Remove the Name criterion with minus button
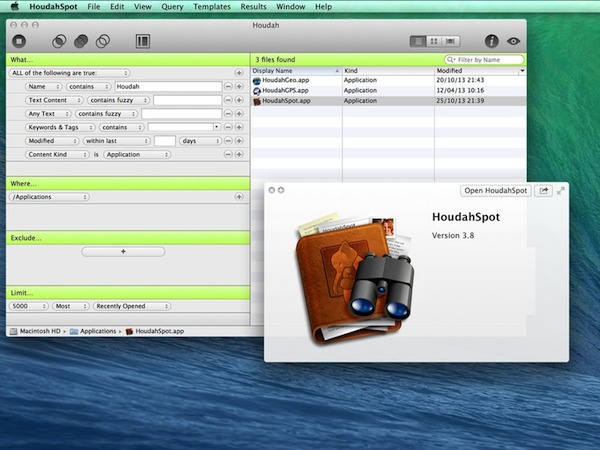This screenshot has height=450, width=600. pyautogui.click(x=228, y=87)
